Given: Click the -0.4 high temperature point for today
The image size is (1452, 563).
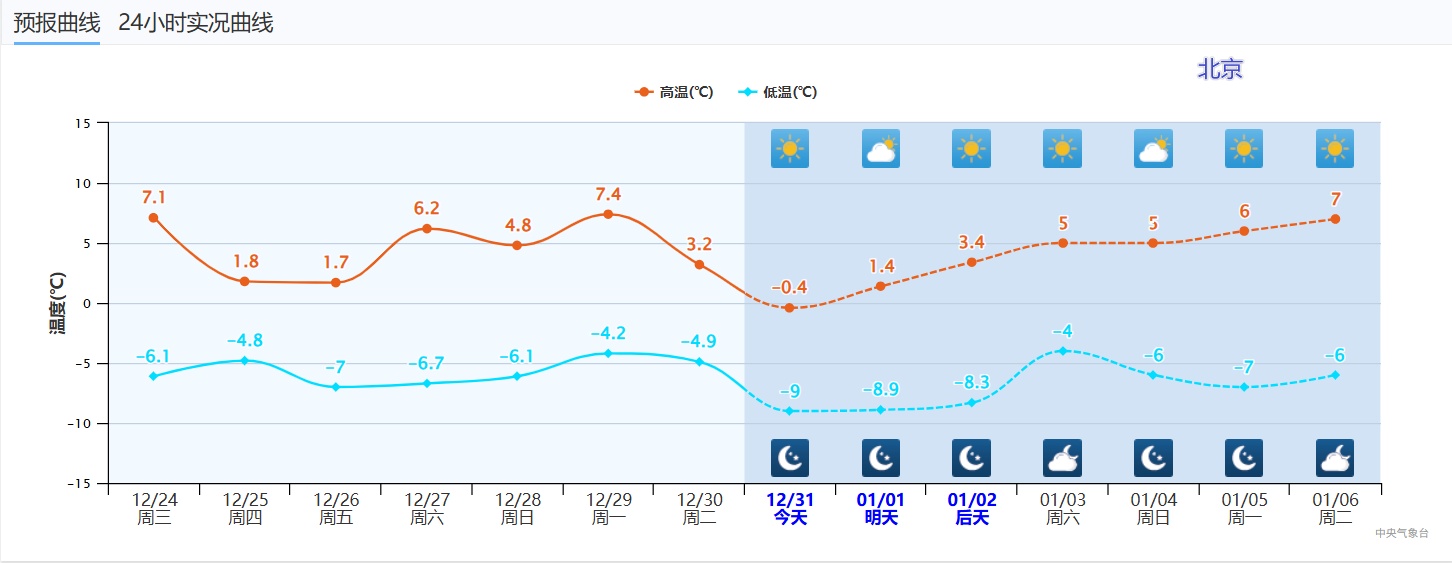Looking at the screenshot, I should tap(789, 308).
